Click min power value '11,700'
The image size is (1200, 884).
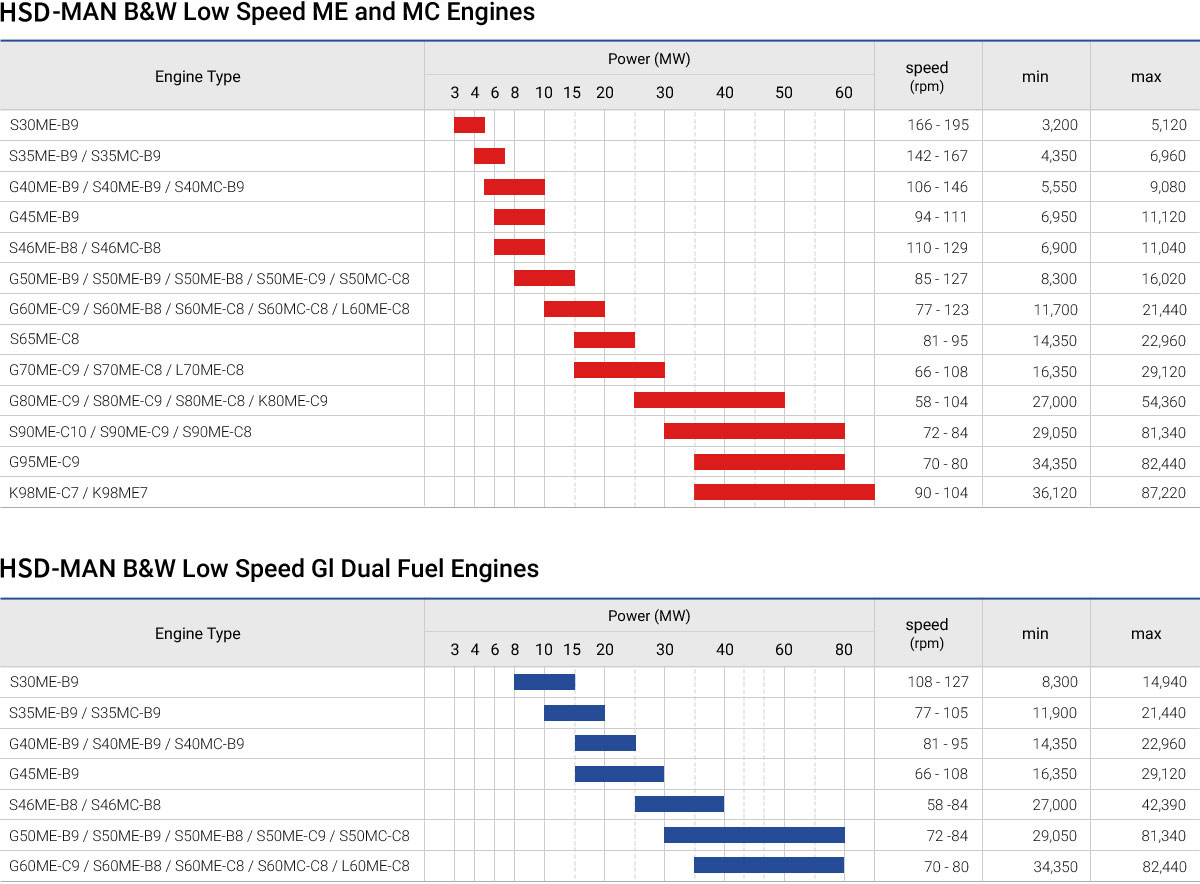(1056, 310)
